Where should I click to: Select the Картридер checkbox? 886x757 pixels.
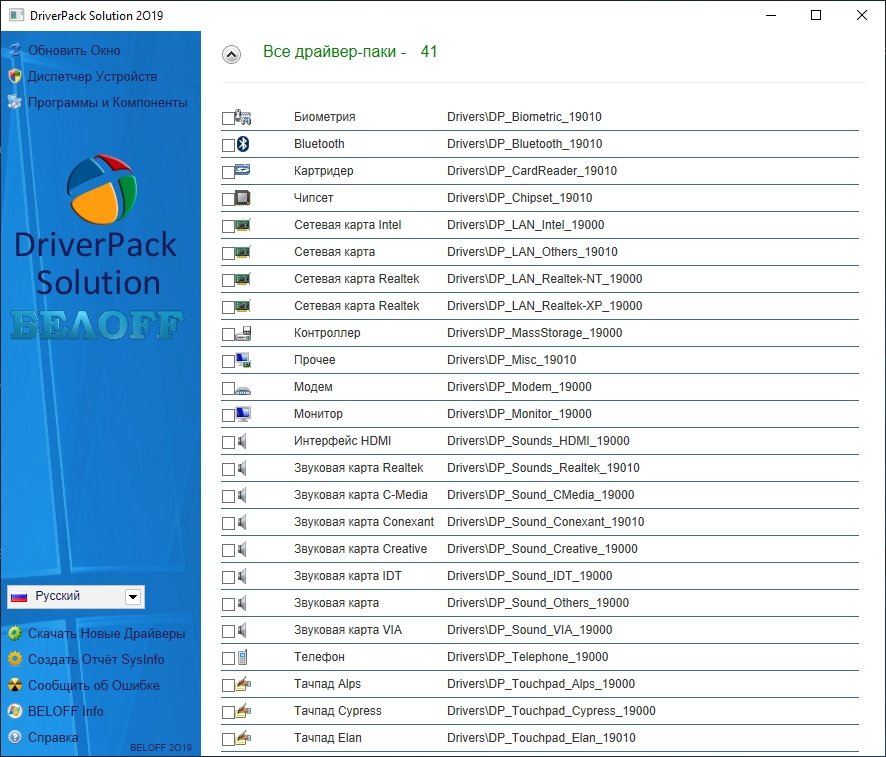pos(228,173)
